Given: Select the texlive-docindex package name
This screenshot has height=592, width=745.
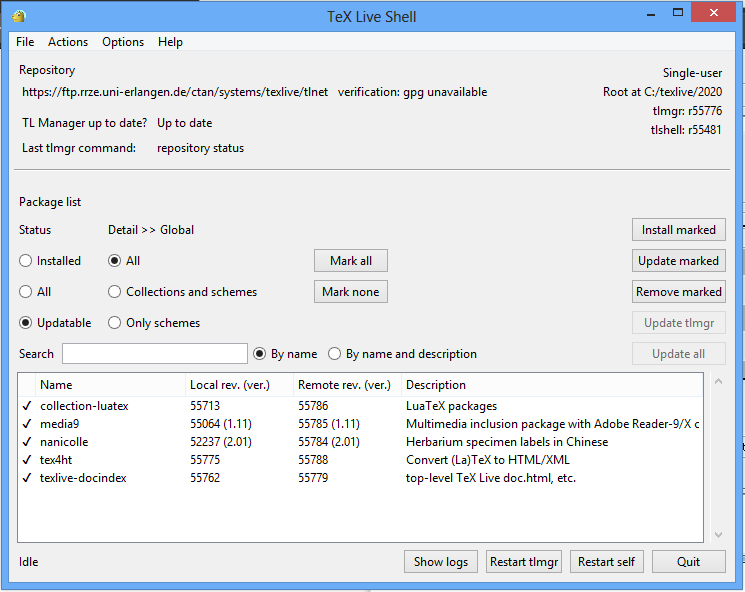Looking at the screenshot, I should tap(83, 478).
